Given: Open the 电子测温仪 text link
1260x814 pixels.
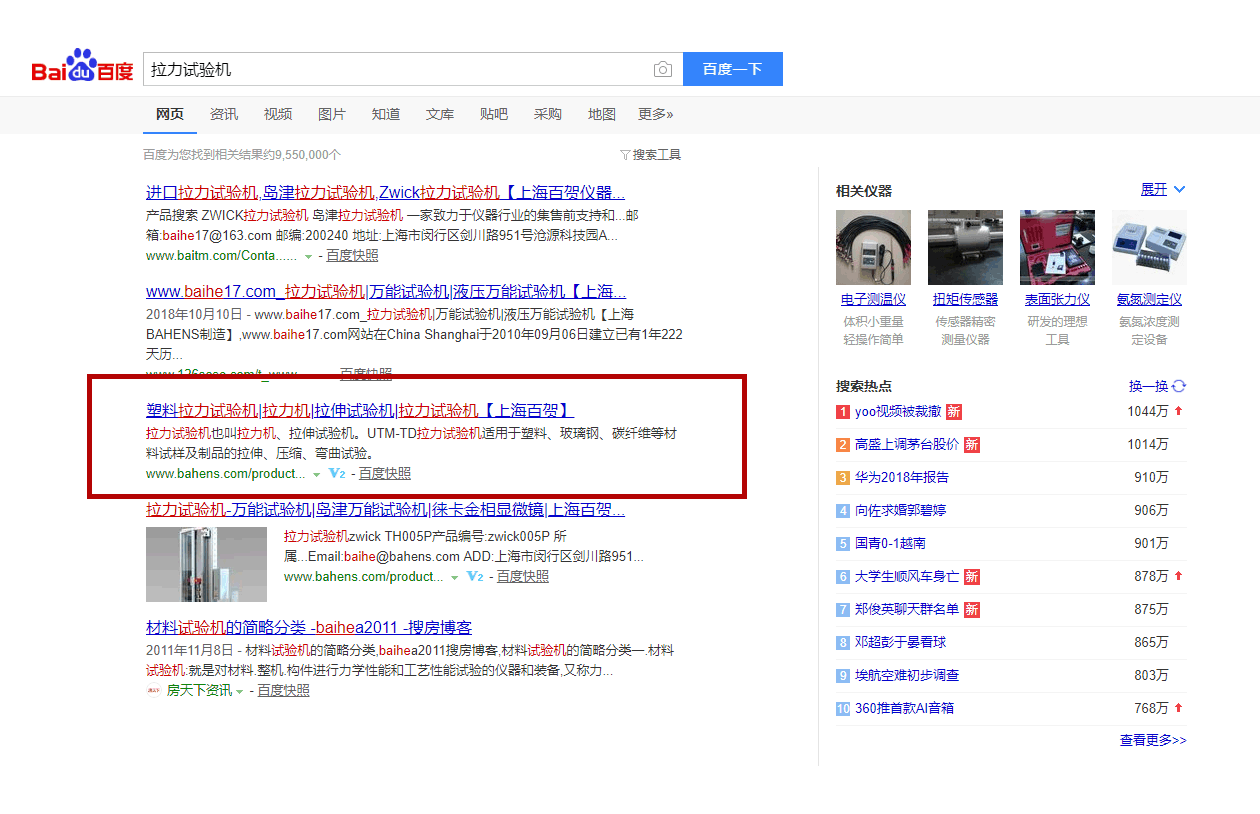Looking at the screenshot, I should click(873, 299).
